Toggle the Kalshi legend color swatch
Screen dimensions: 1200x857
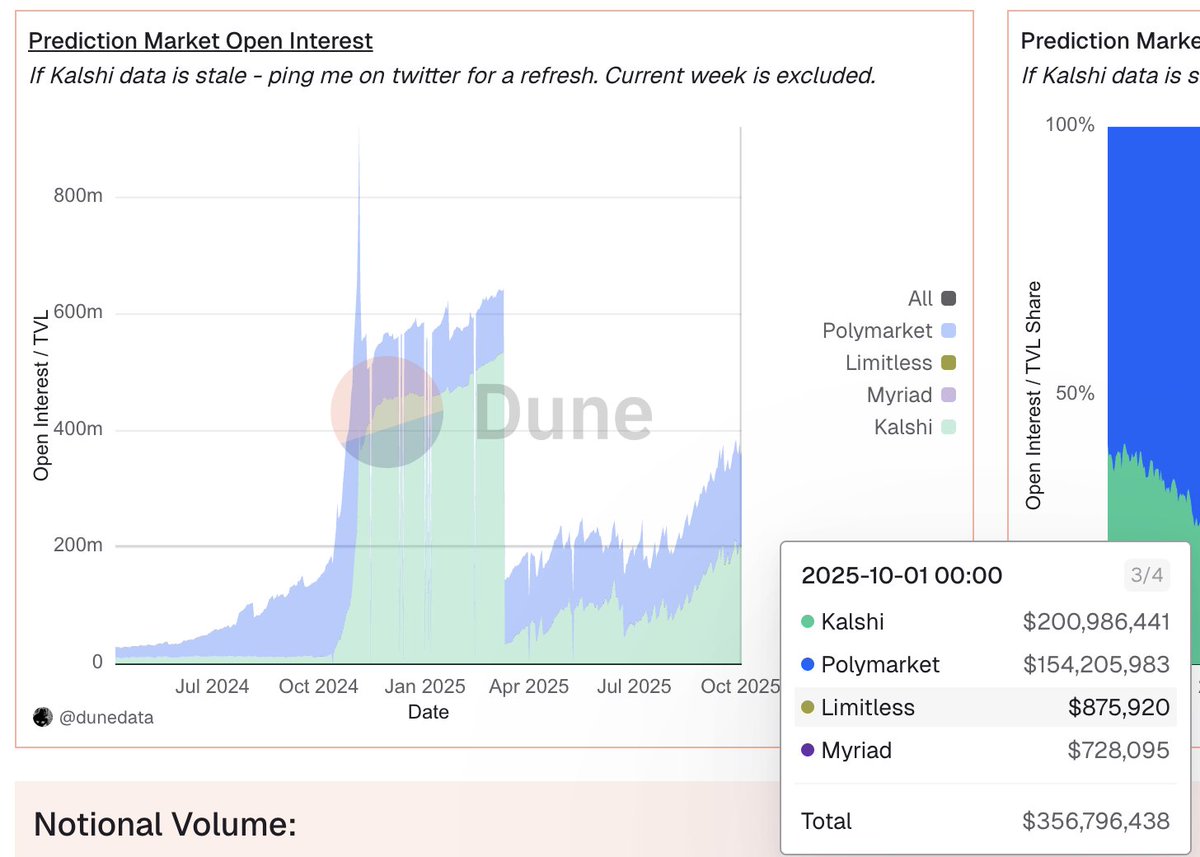pos(949,427)
